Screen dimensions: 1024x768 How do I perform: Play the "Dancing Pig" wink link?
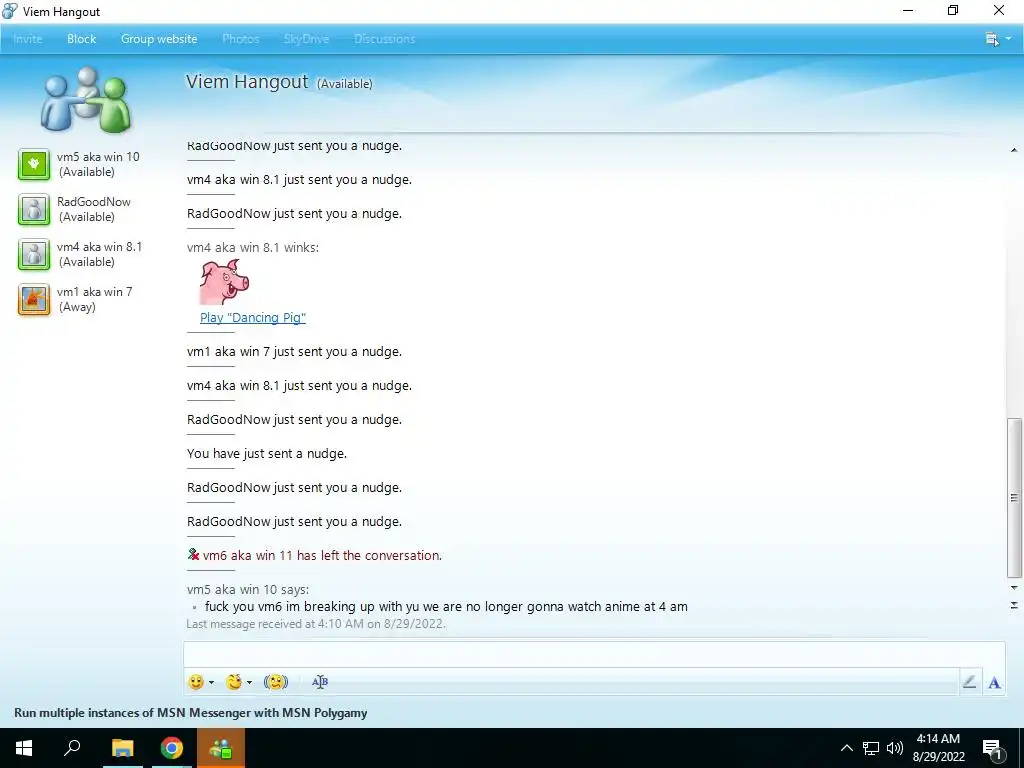[x=253, y=317]
